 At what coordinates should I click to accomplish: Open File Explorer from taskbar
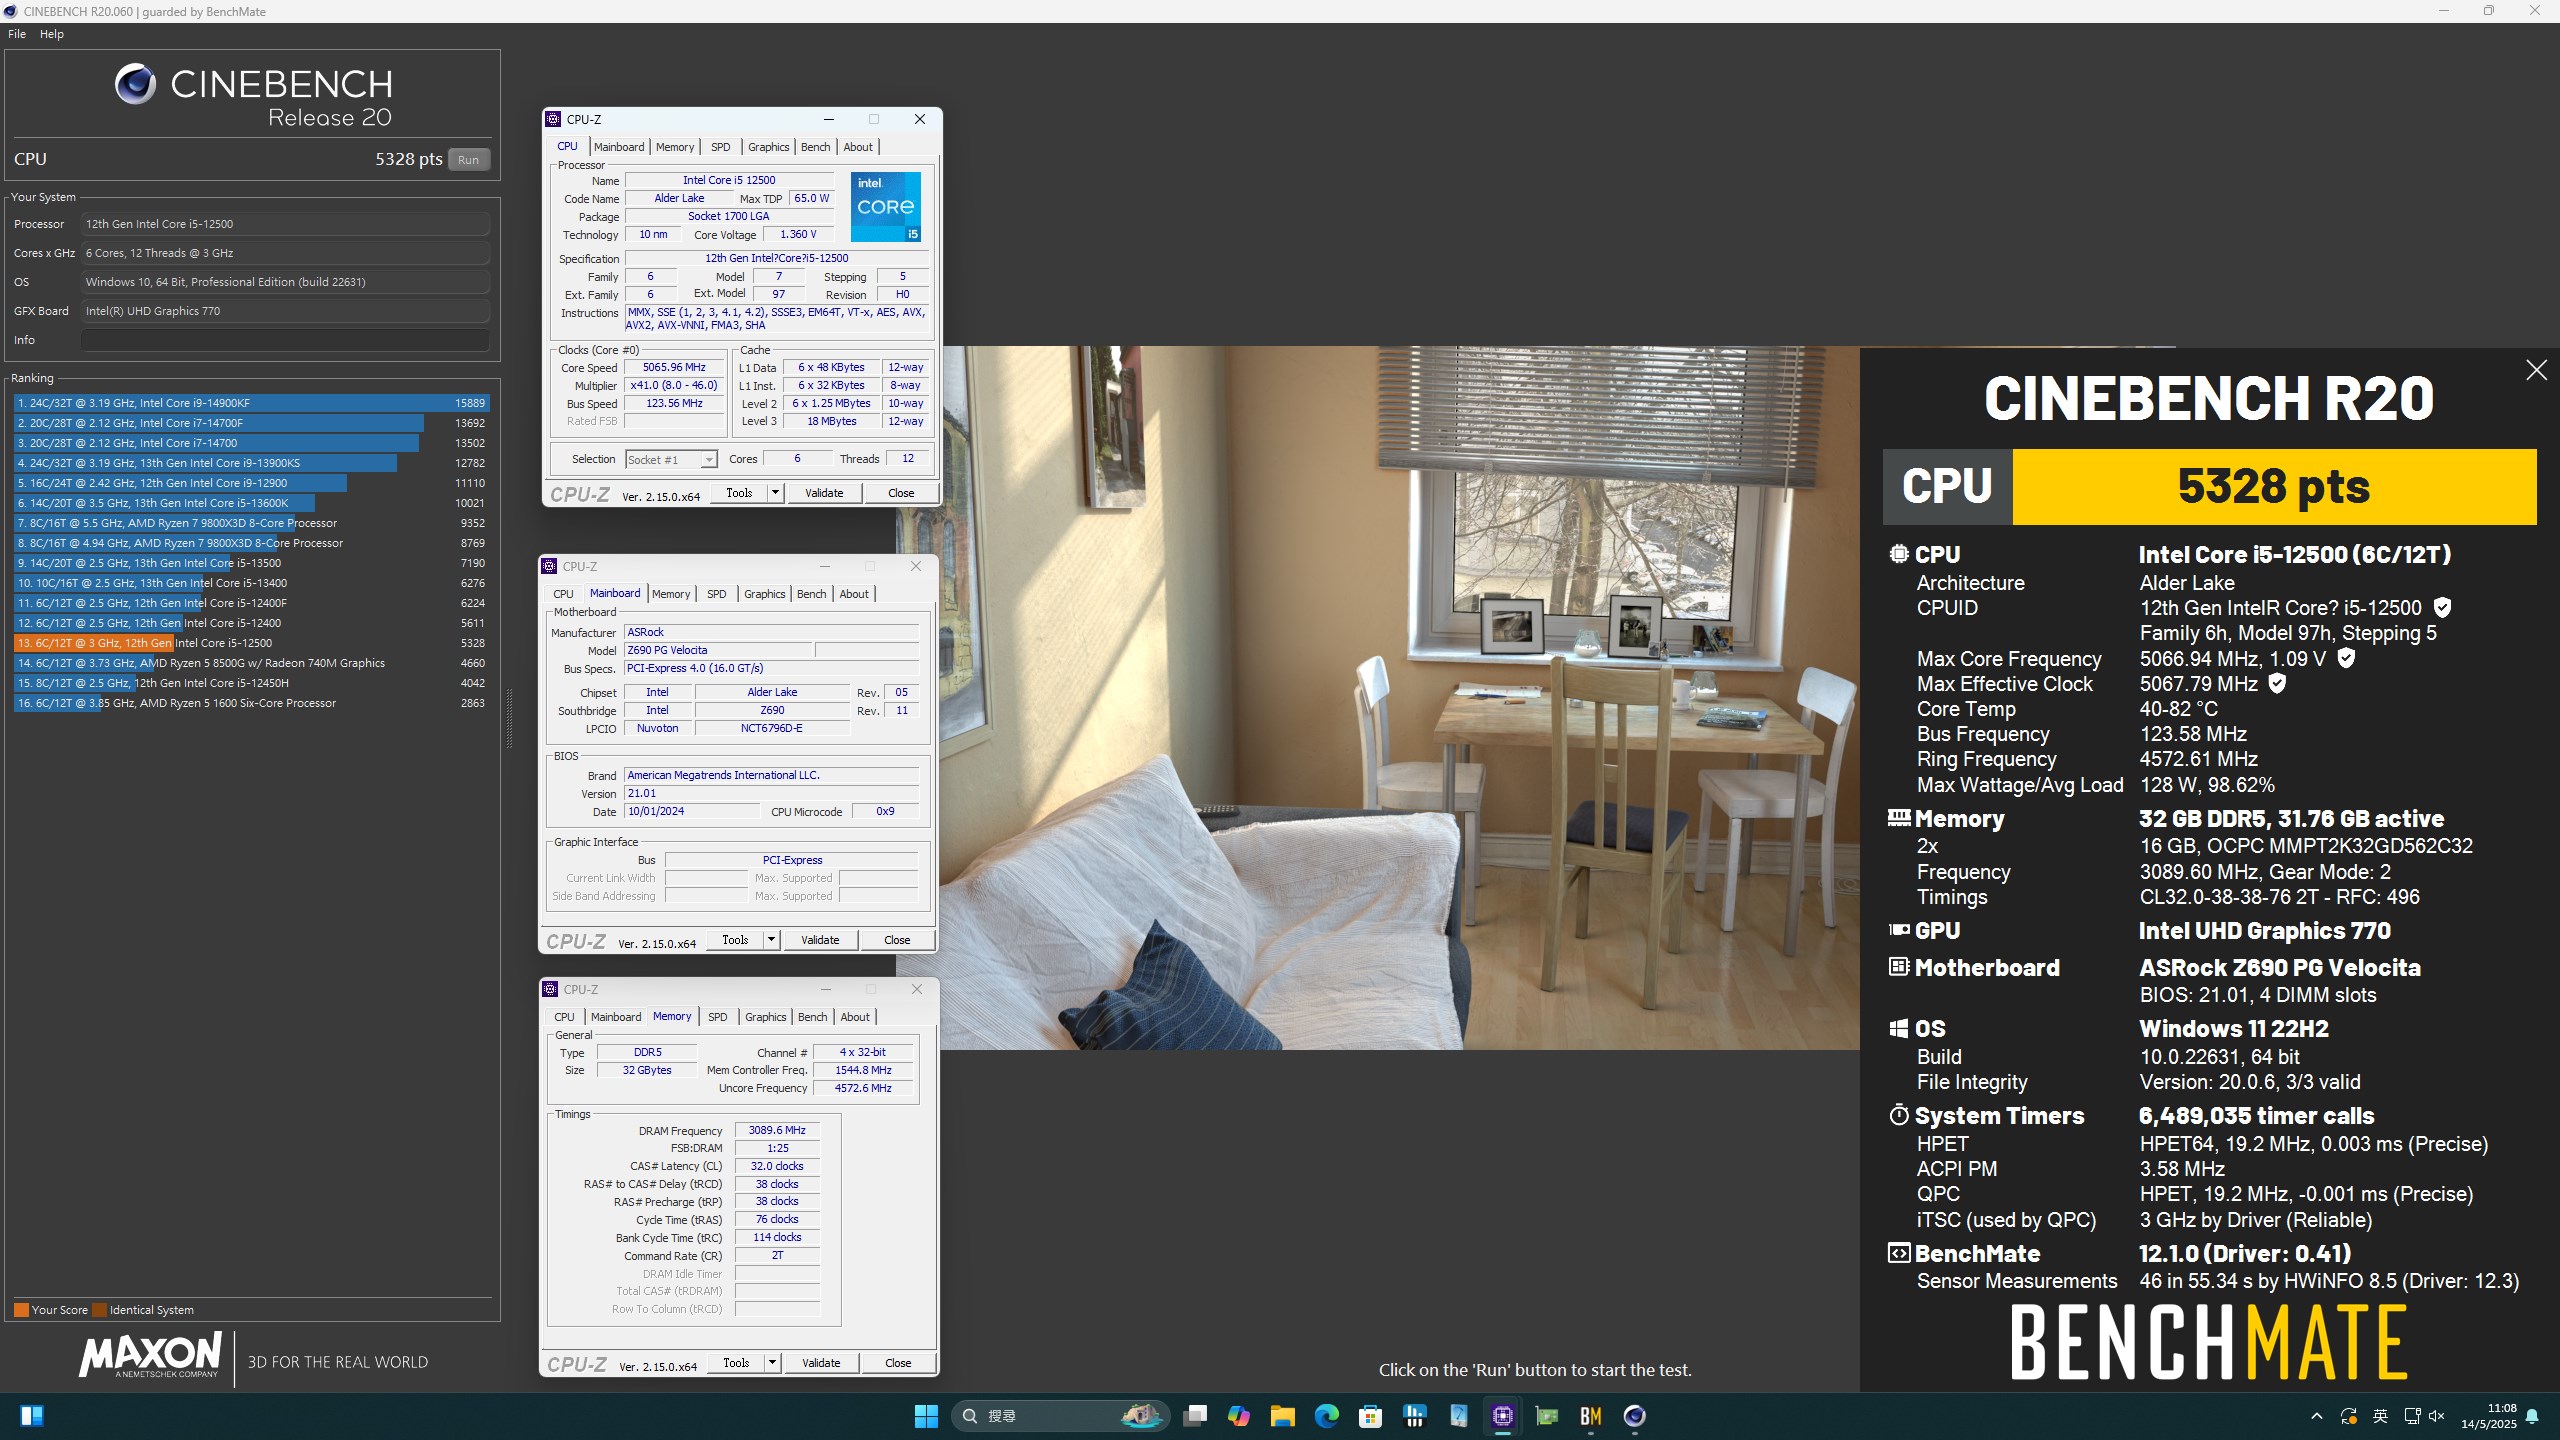(1283, 1416)
